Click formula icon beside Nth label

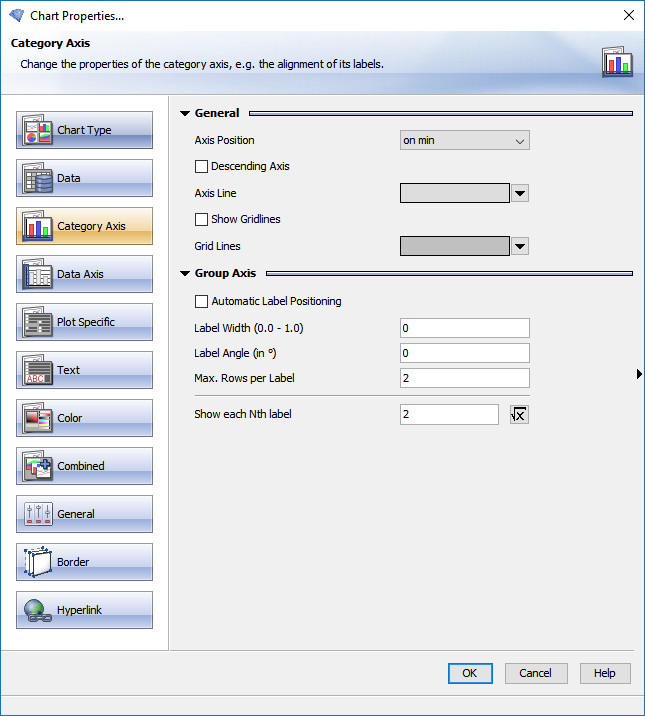519,414
